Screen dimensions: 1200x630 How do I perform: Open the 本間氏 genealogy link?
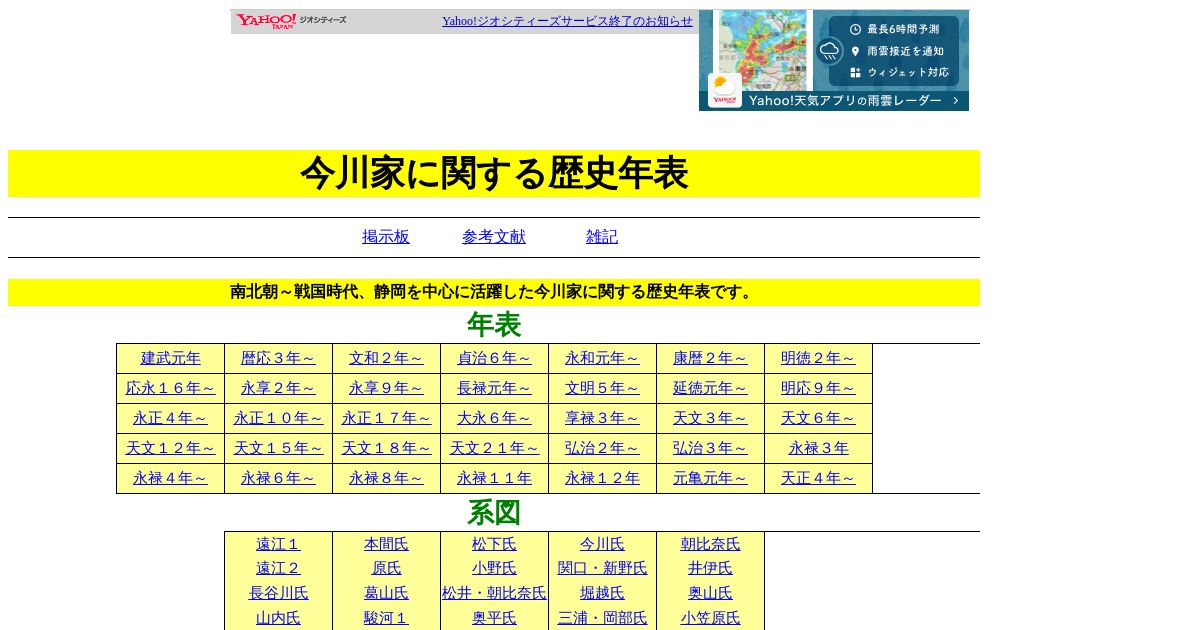point(387,544)
